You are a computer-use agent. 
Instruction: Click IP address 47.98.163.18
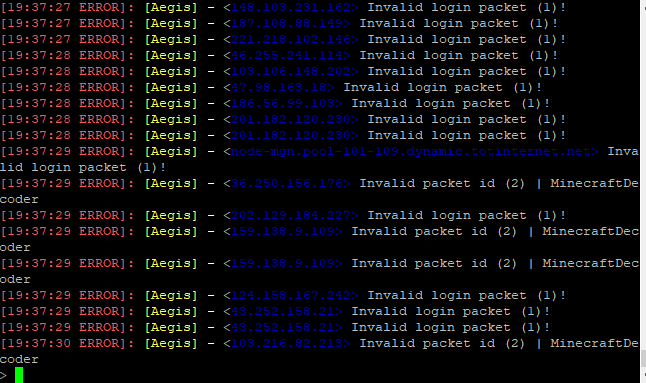(279, 87)
